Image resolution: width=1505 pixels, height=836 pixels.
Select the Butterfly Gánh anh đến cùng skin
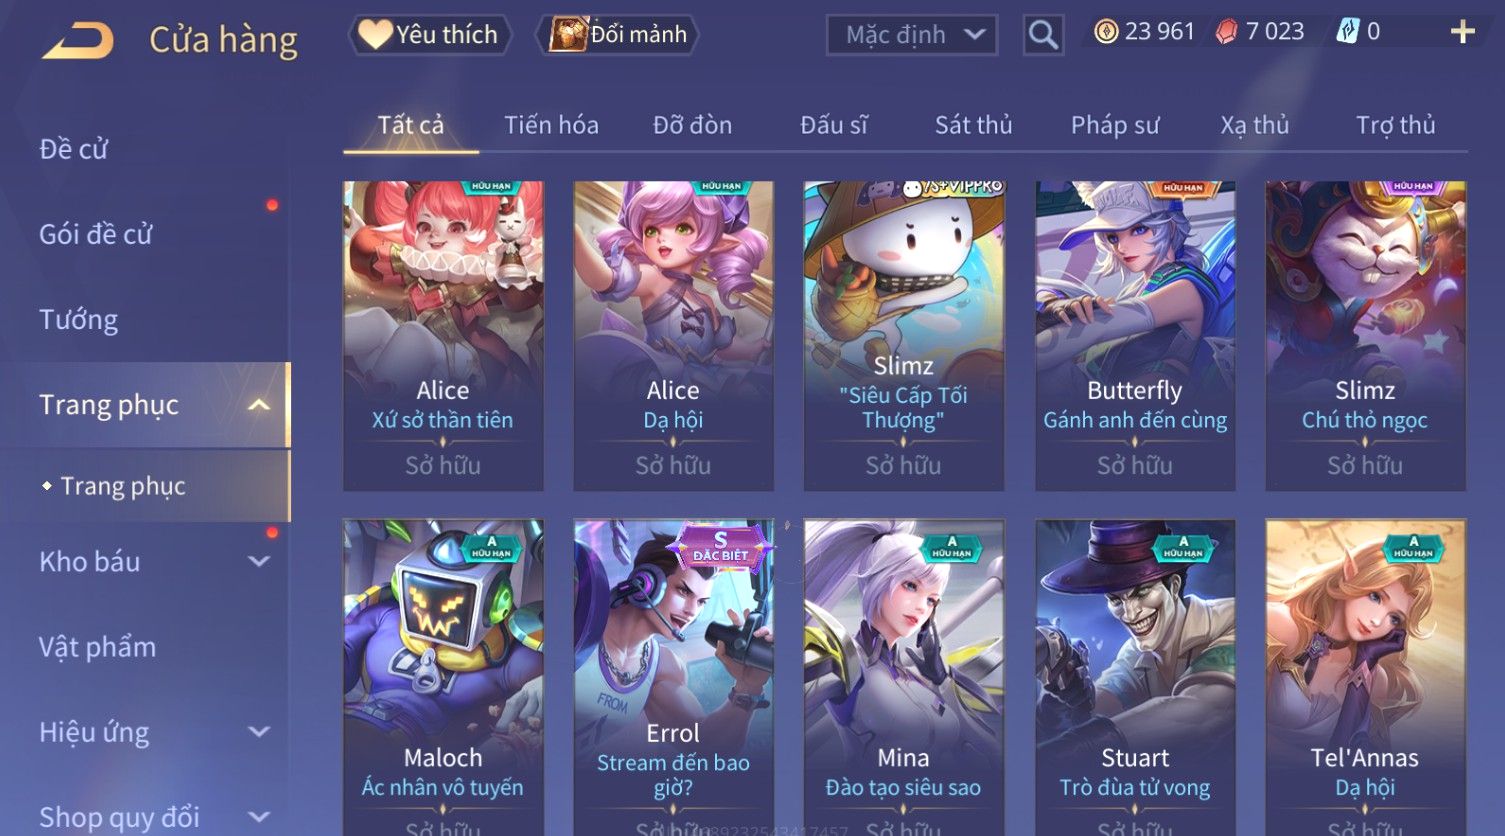click(x=1135, y=336)
